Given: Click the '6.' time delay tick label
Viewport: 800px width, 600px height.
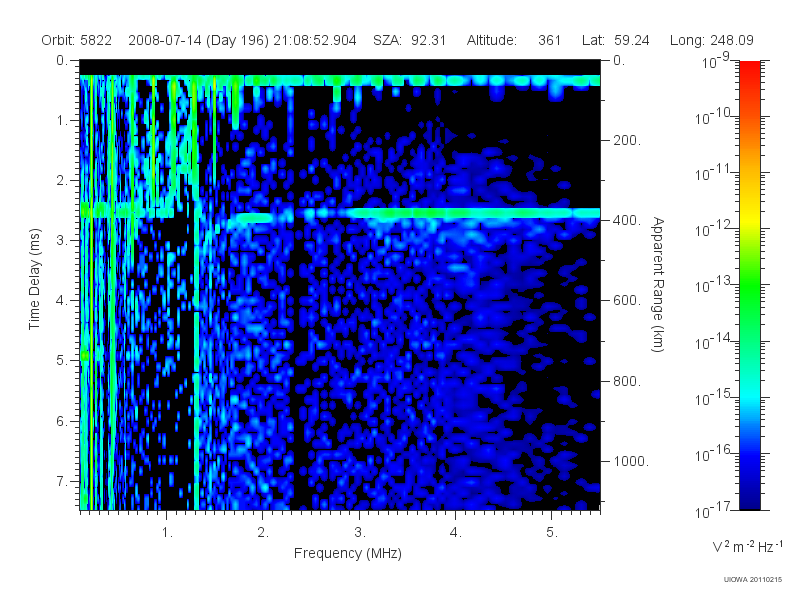Looking at the screenshot, I should (x=62, y=421).
